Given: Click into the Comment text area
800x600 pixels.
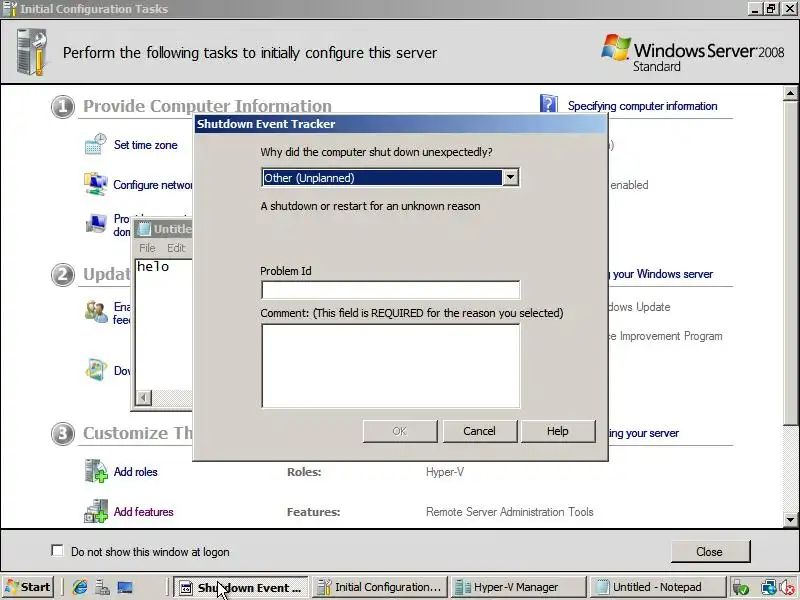Looking at the screenshot, I should click(x=390, y=366).
